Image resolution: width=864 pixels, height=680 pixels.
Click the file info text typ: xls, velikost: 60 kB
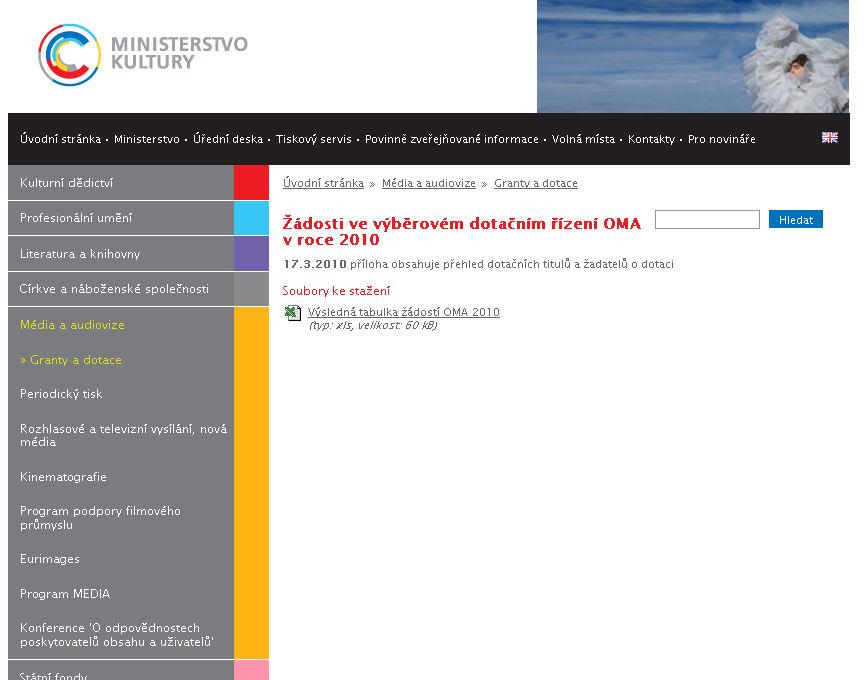pos(373,325)
